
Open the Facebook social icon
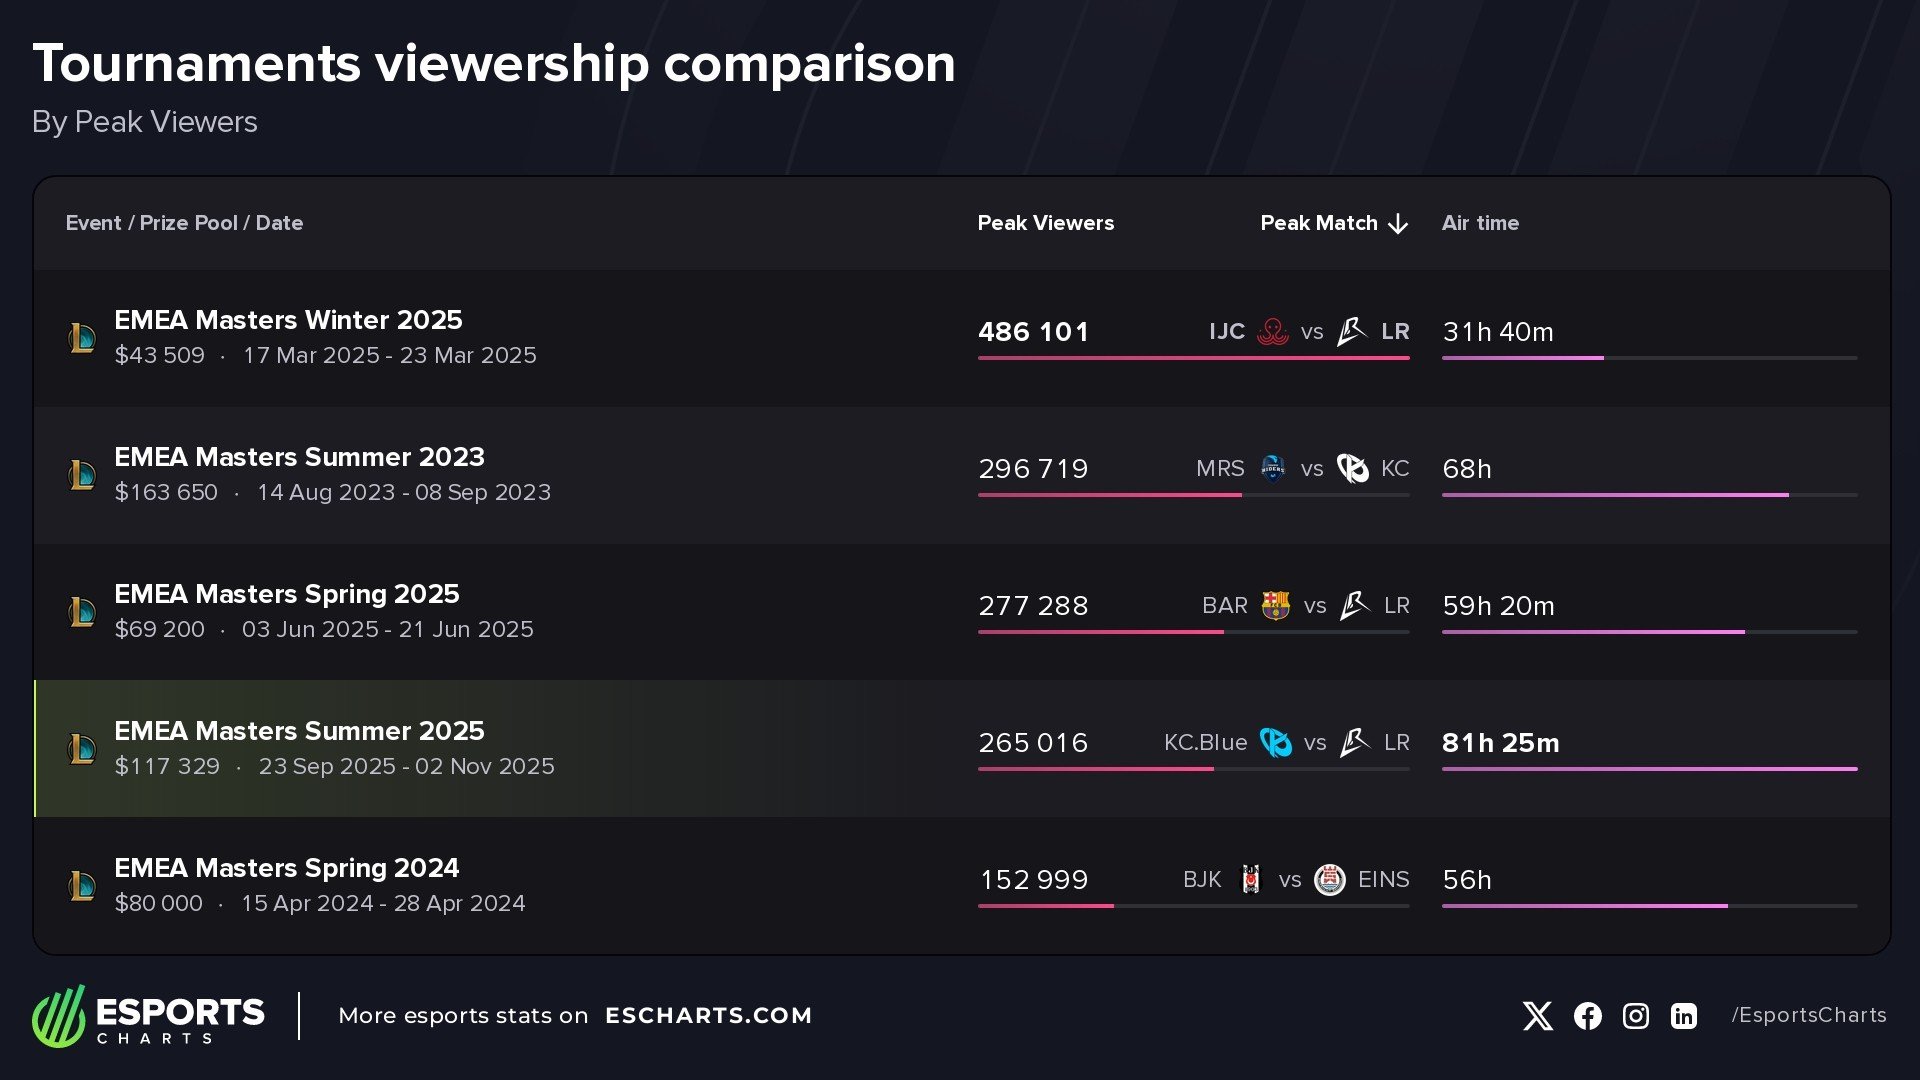(x=1587, y=1016)
